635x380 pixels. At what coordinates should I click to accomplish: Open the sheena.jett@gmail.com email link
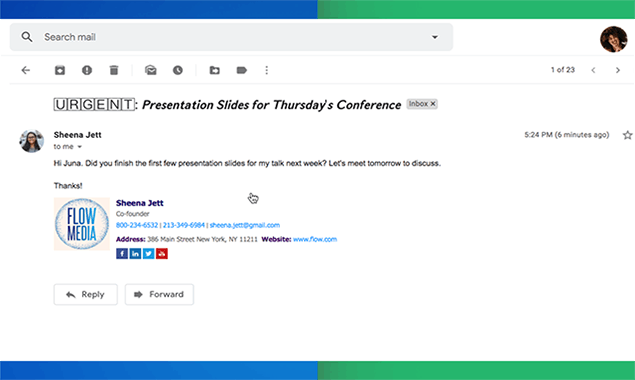(x=245, y=225)
